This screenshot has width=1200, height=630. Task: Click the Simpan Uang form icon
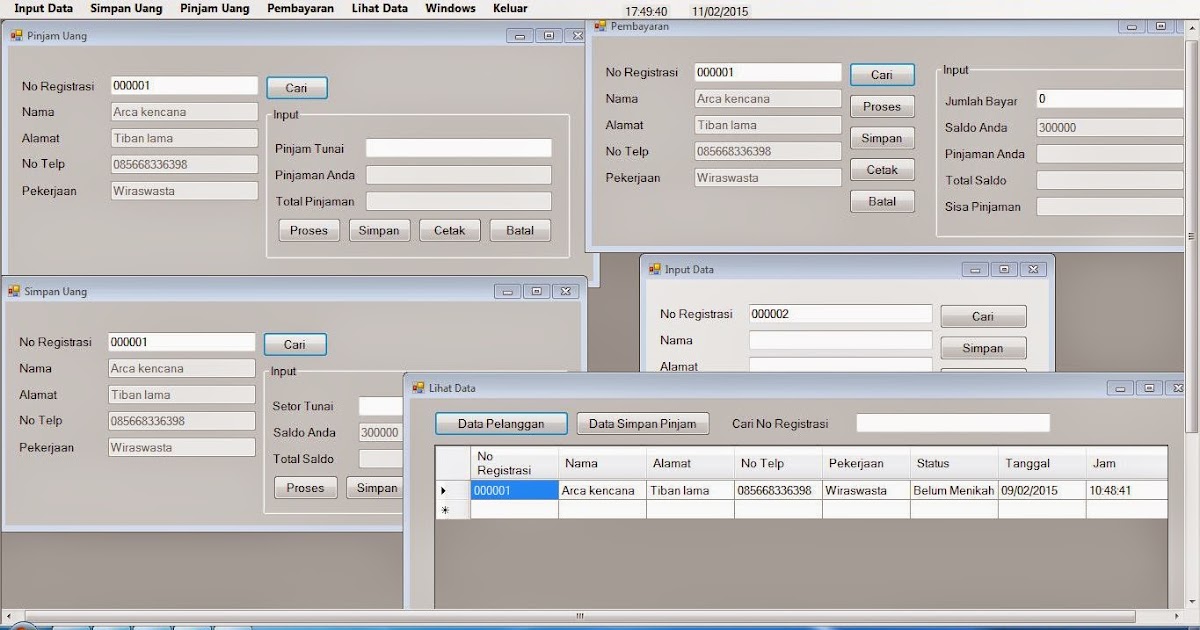14,291
